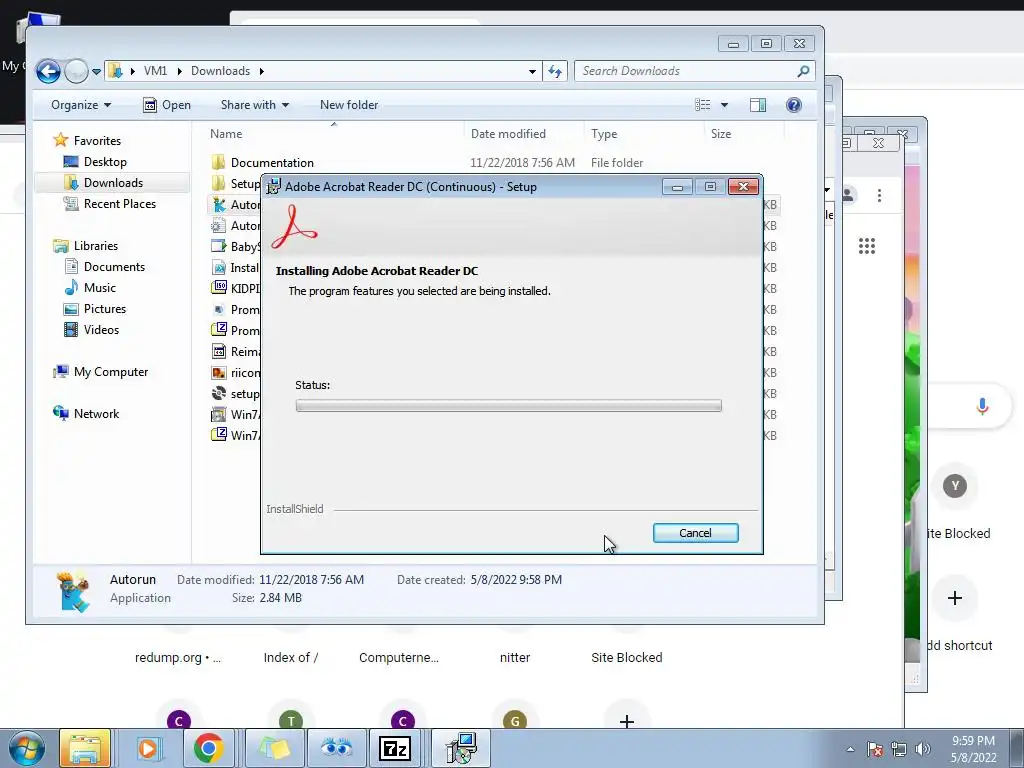Image resolution: width=1024 pixels, height=768 pixels.
Task: Open the Share with menu
Action: click(x=255, y=105)
